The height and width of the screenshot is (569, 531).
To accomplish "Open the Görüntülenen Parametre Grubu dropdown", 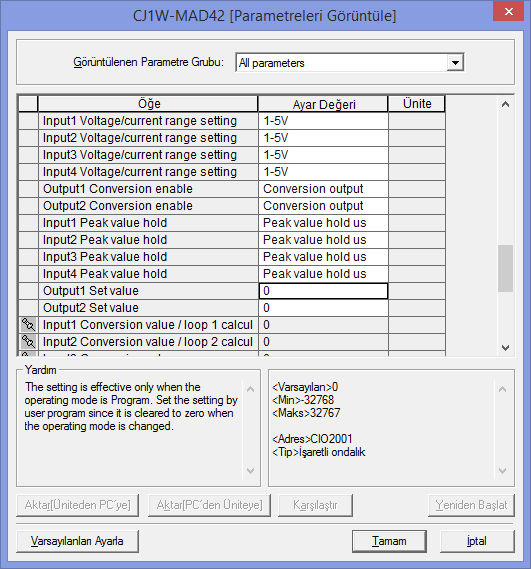I will (455, 63).
